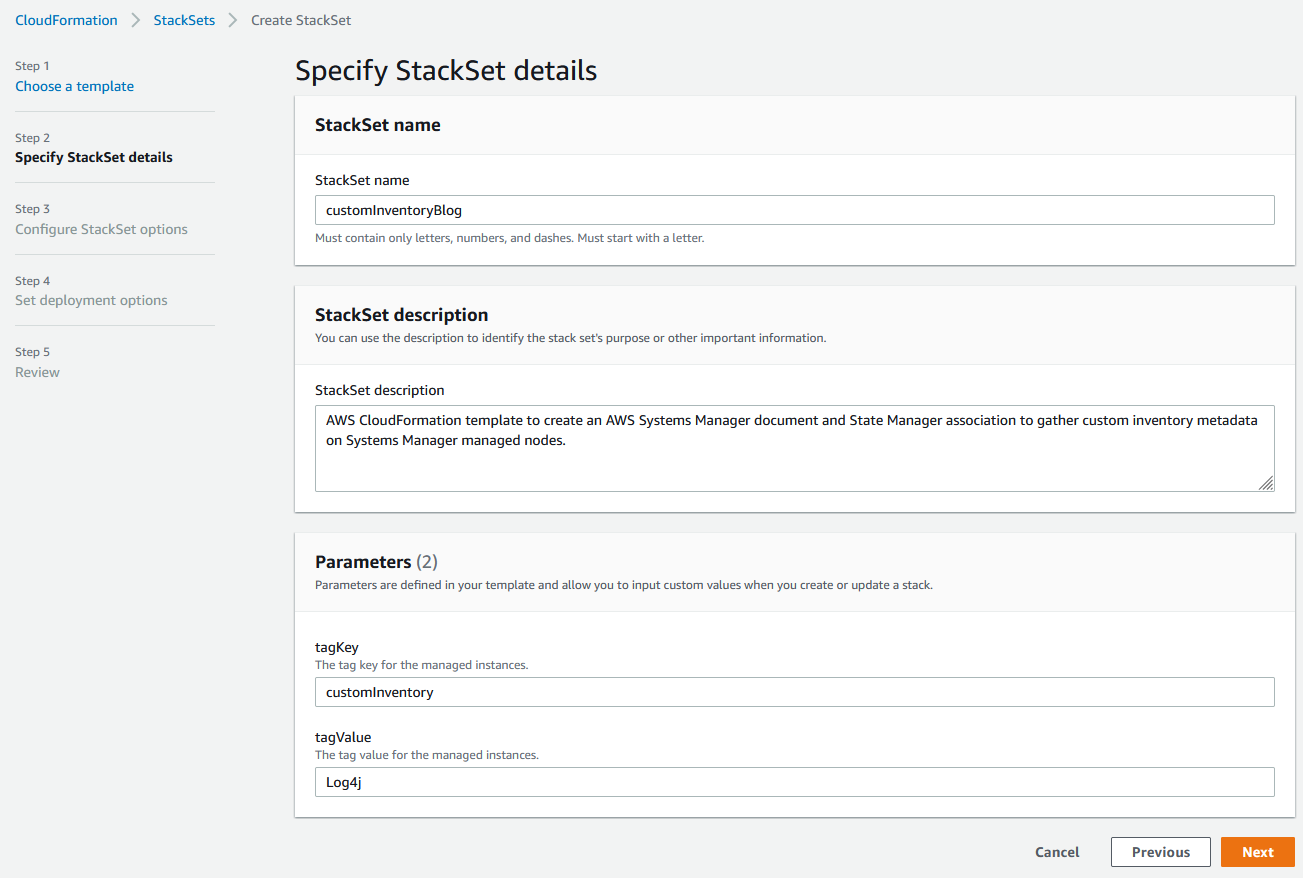Cancel the StackSet creation
Viewport: 1303px width, 878px height.
point(1056,852)
